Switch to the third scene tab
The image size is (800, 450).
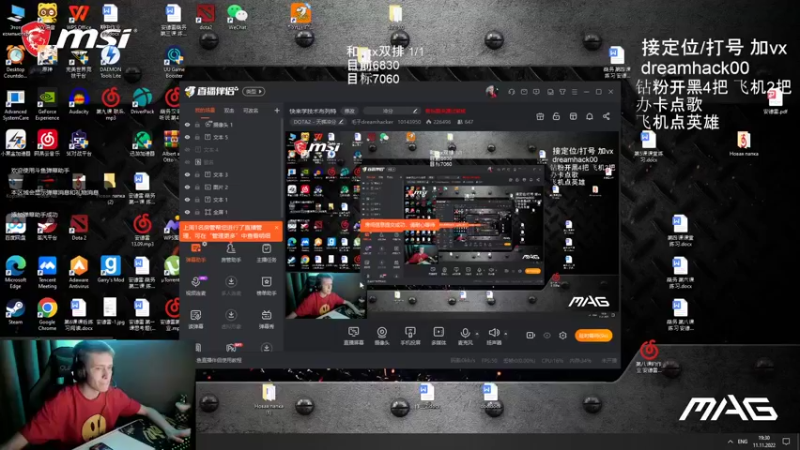[250, 110]
